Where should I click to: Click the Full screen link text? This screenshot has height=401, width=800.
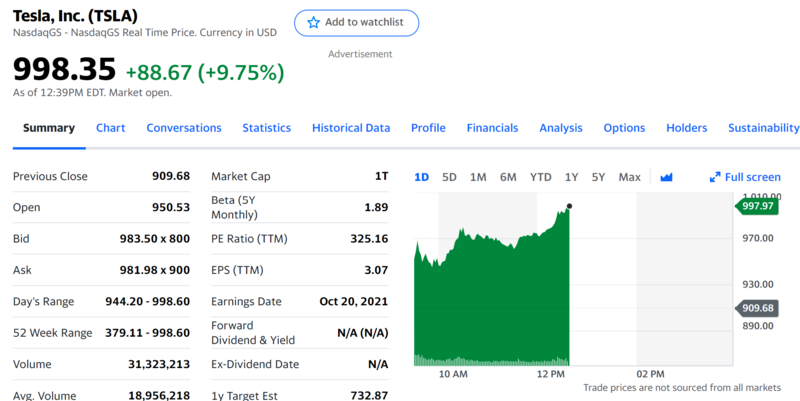[753, 177]
